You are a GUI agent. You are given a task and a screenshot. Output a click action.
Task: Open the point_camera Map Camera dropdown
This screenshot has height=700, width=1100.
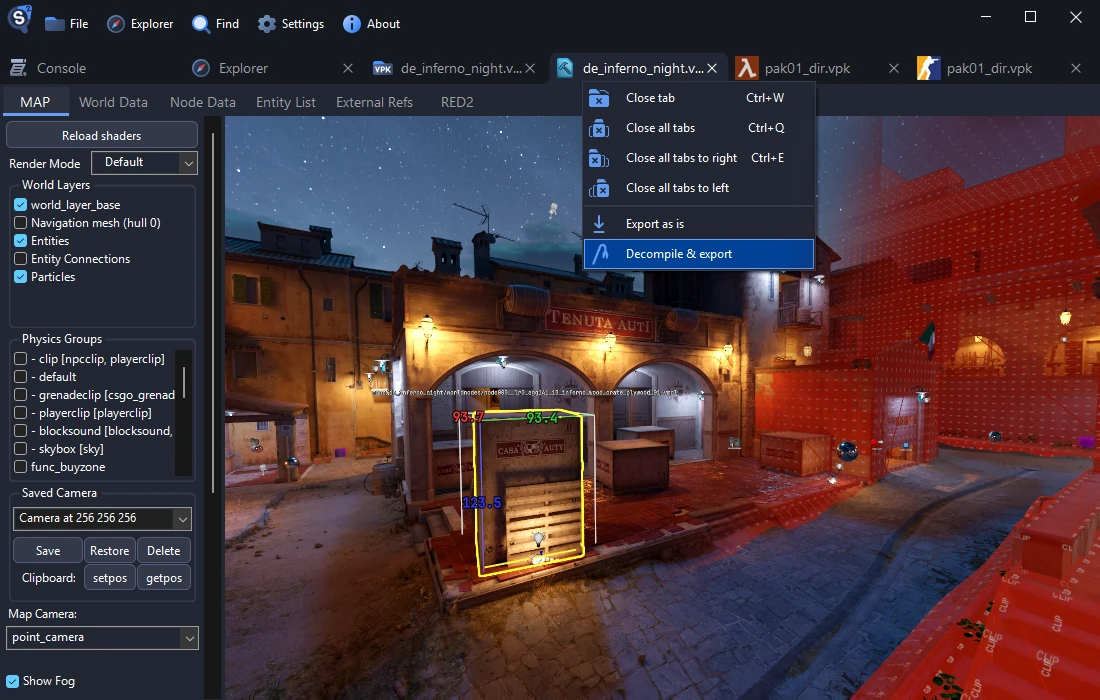[x=101, y=637]
